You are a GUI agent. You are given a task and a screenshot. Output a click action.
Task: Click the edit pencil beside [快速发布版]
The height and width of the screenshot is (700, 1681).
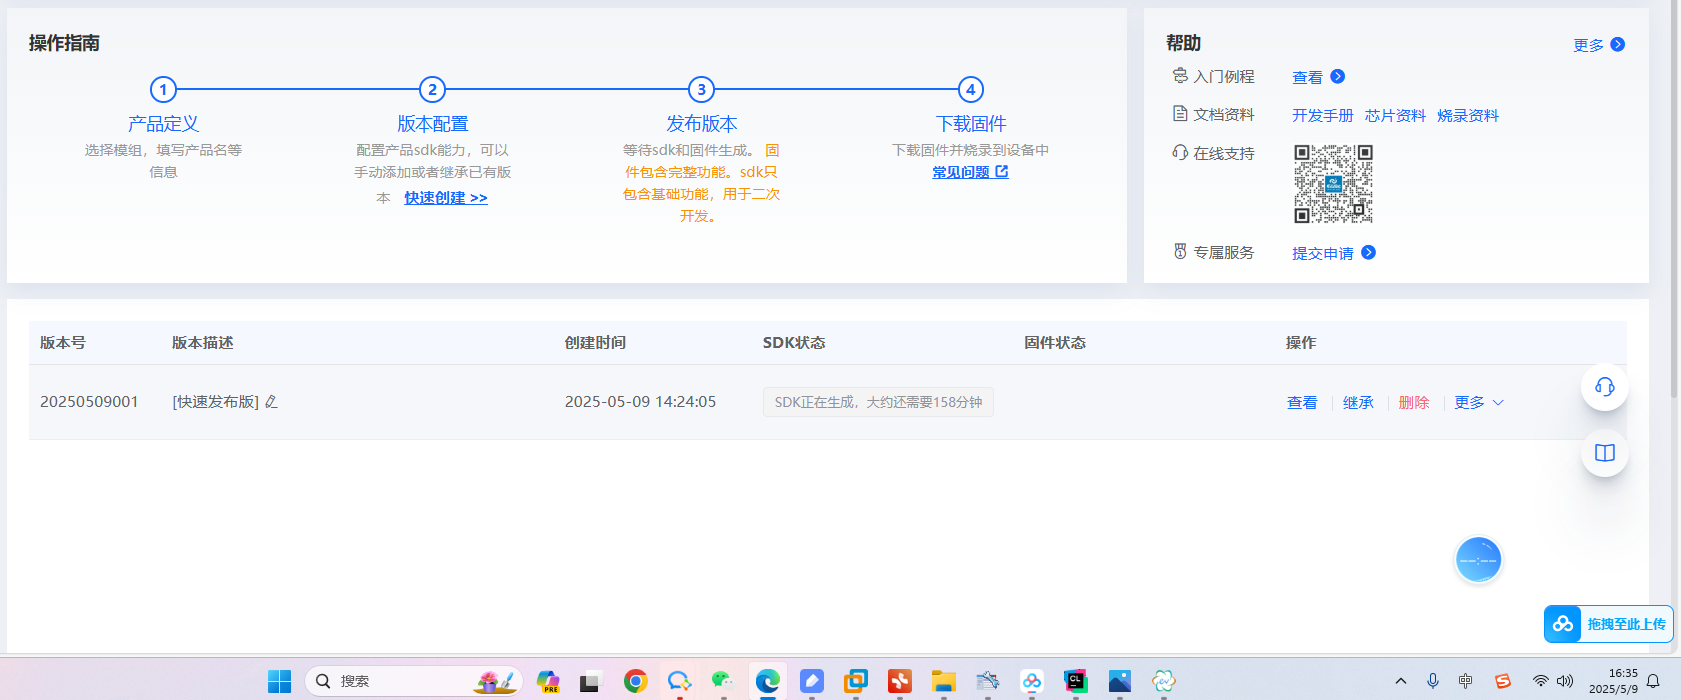coord(271,401)
